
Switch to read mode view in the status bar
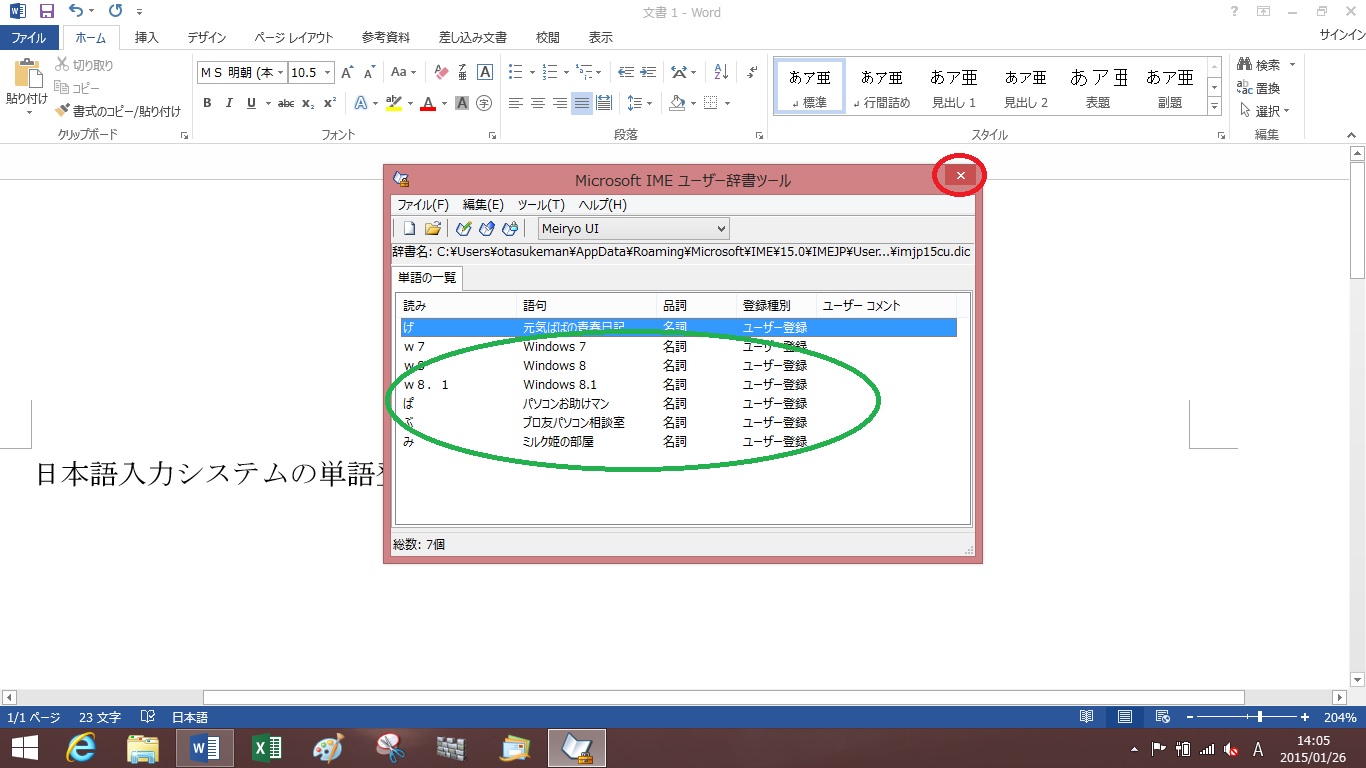pos(1087,717)
